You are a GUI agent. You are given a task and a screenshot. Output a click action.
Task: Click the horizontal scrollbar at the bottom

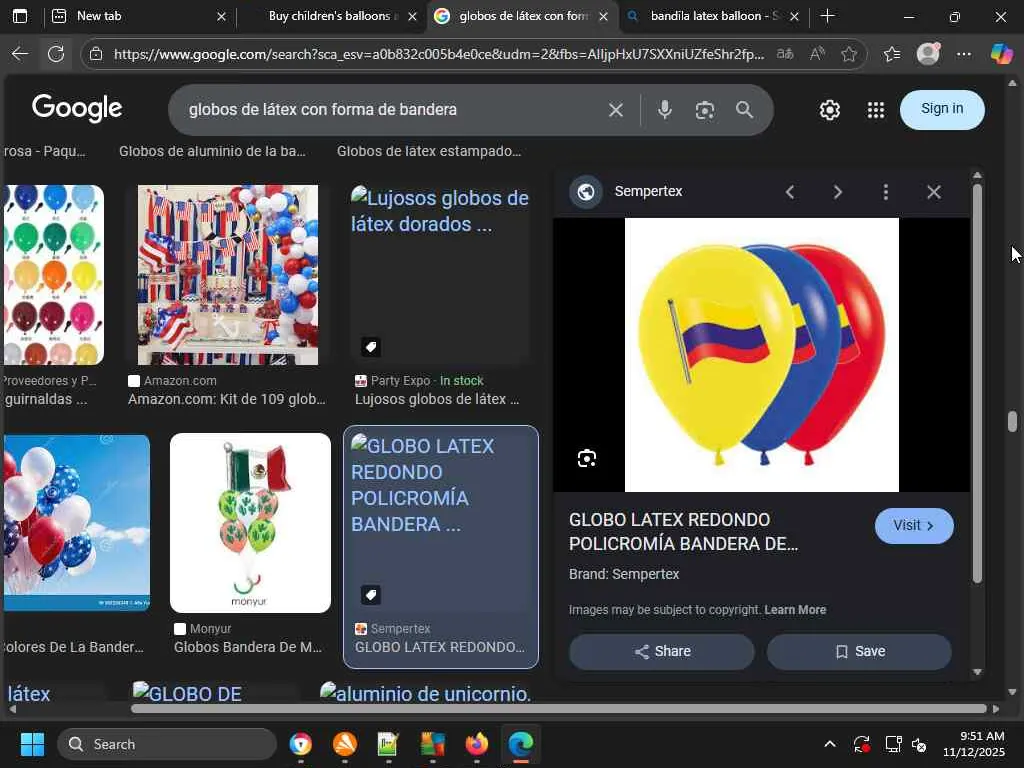[558, 709]
